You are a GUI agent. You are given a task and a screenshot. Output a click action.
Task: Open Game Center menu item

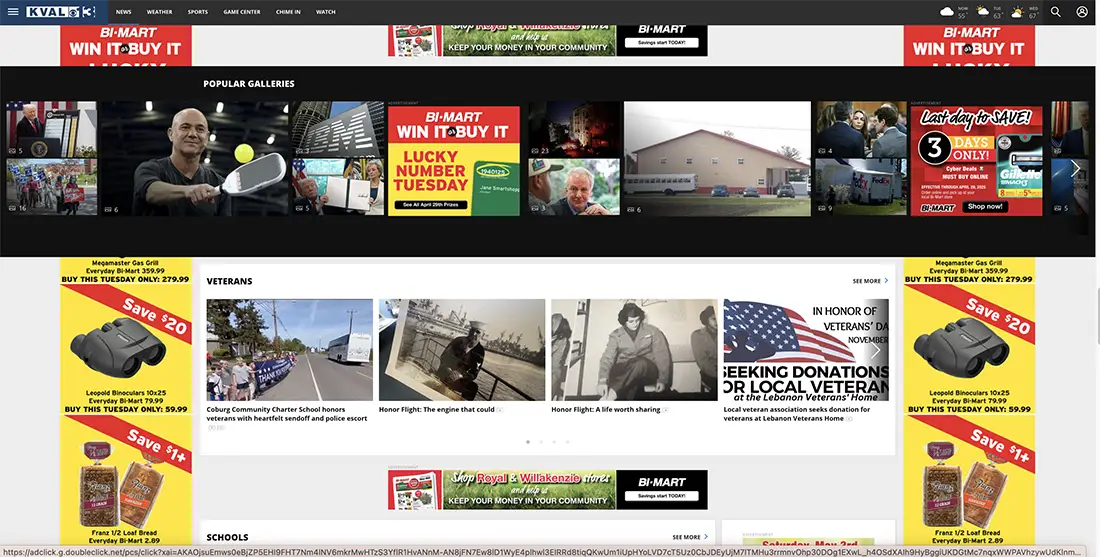click(242, 12)
